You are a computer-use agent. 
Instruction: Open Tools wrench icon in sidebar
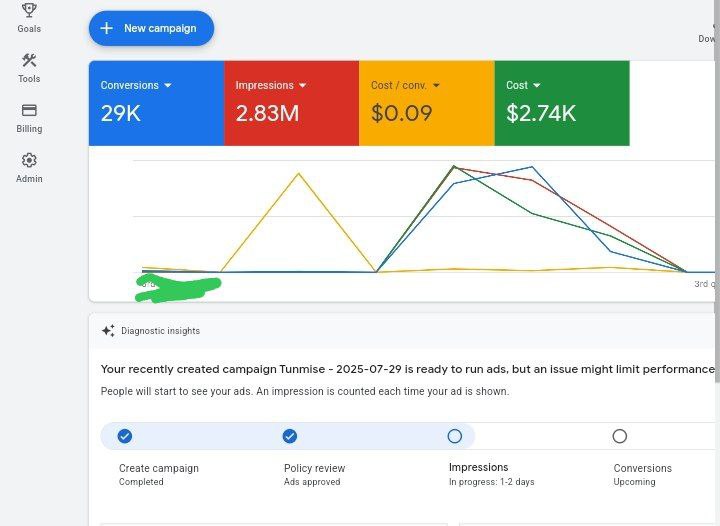point(29,60)
